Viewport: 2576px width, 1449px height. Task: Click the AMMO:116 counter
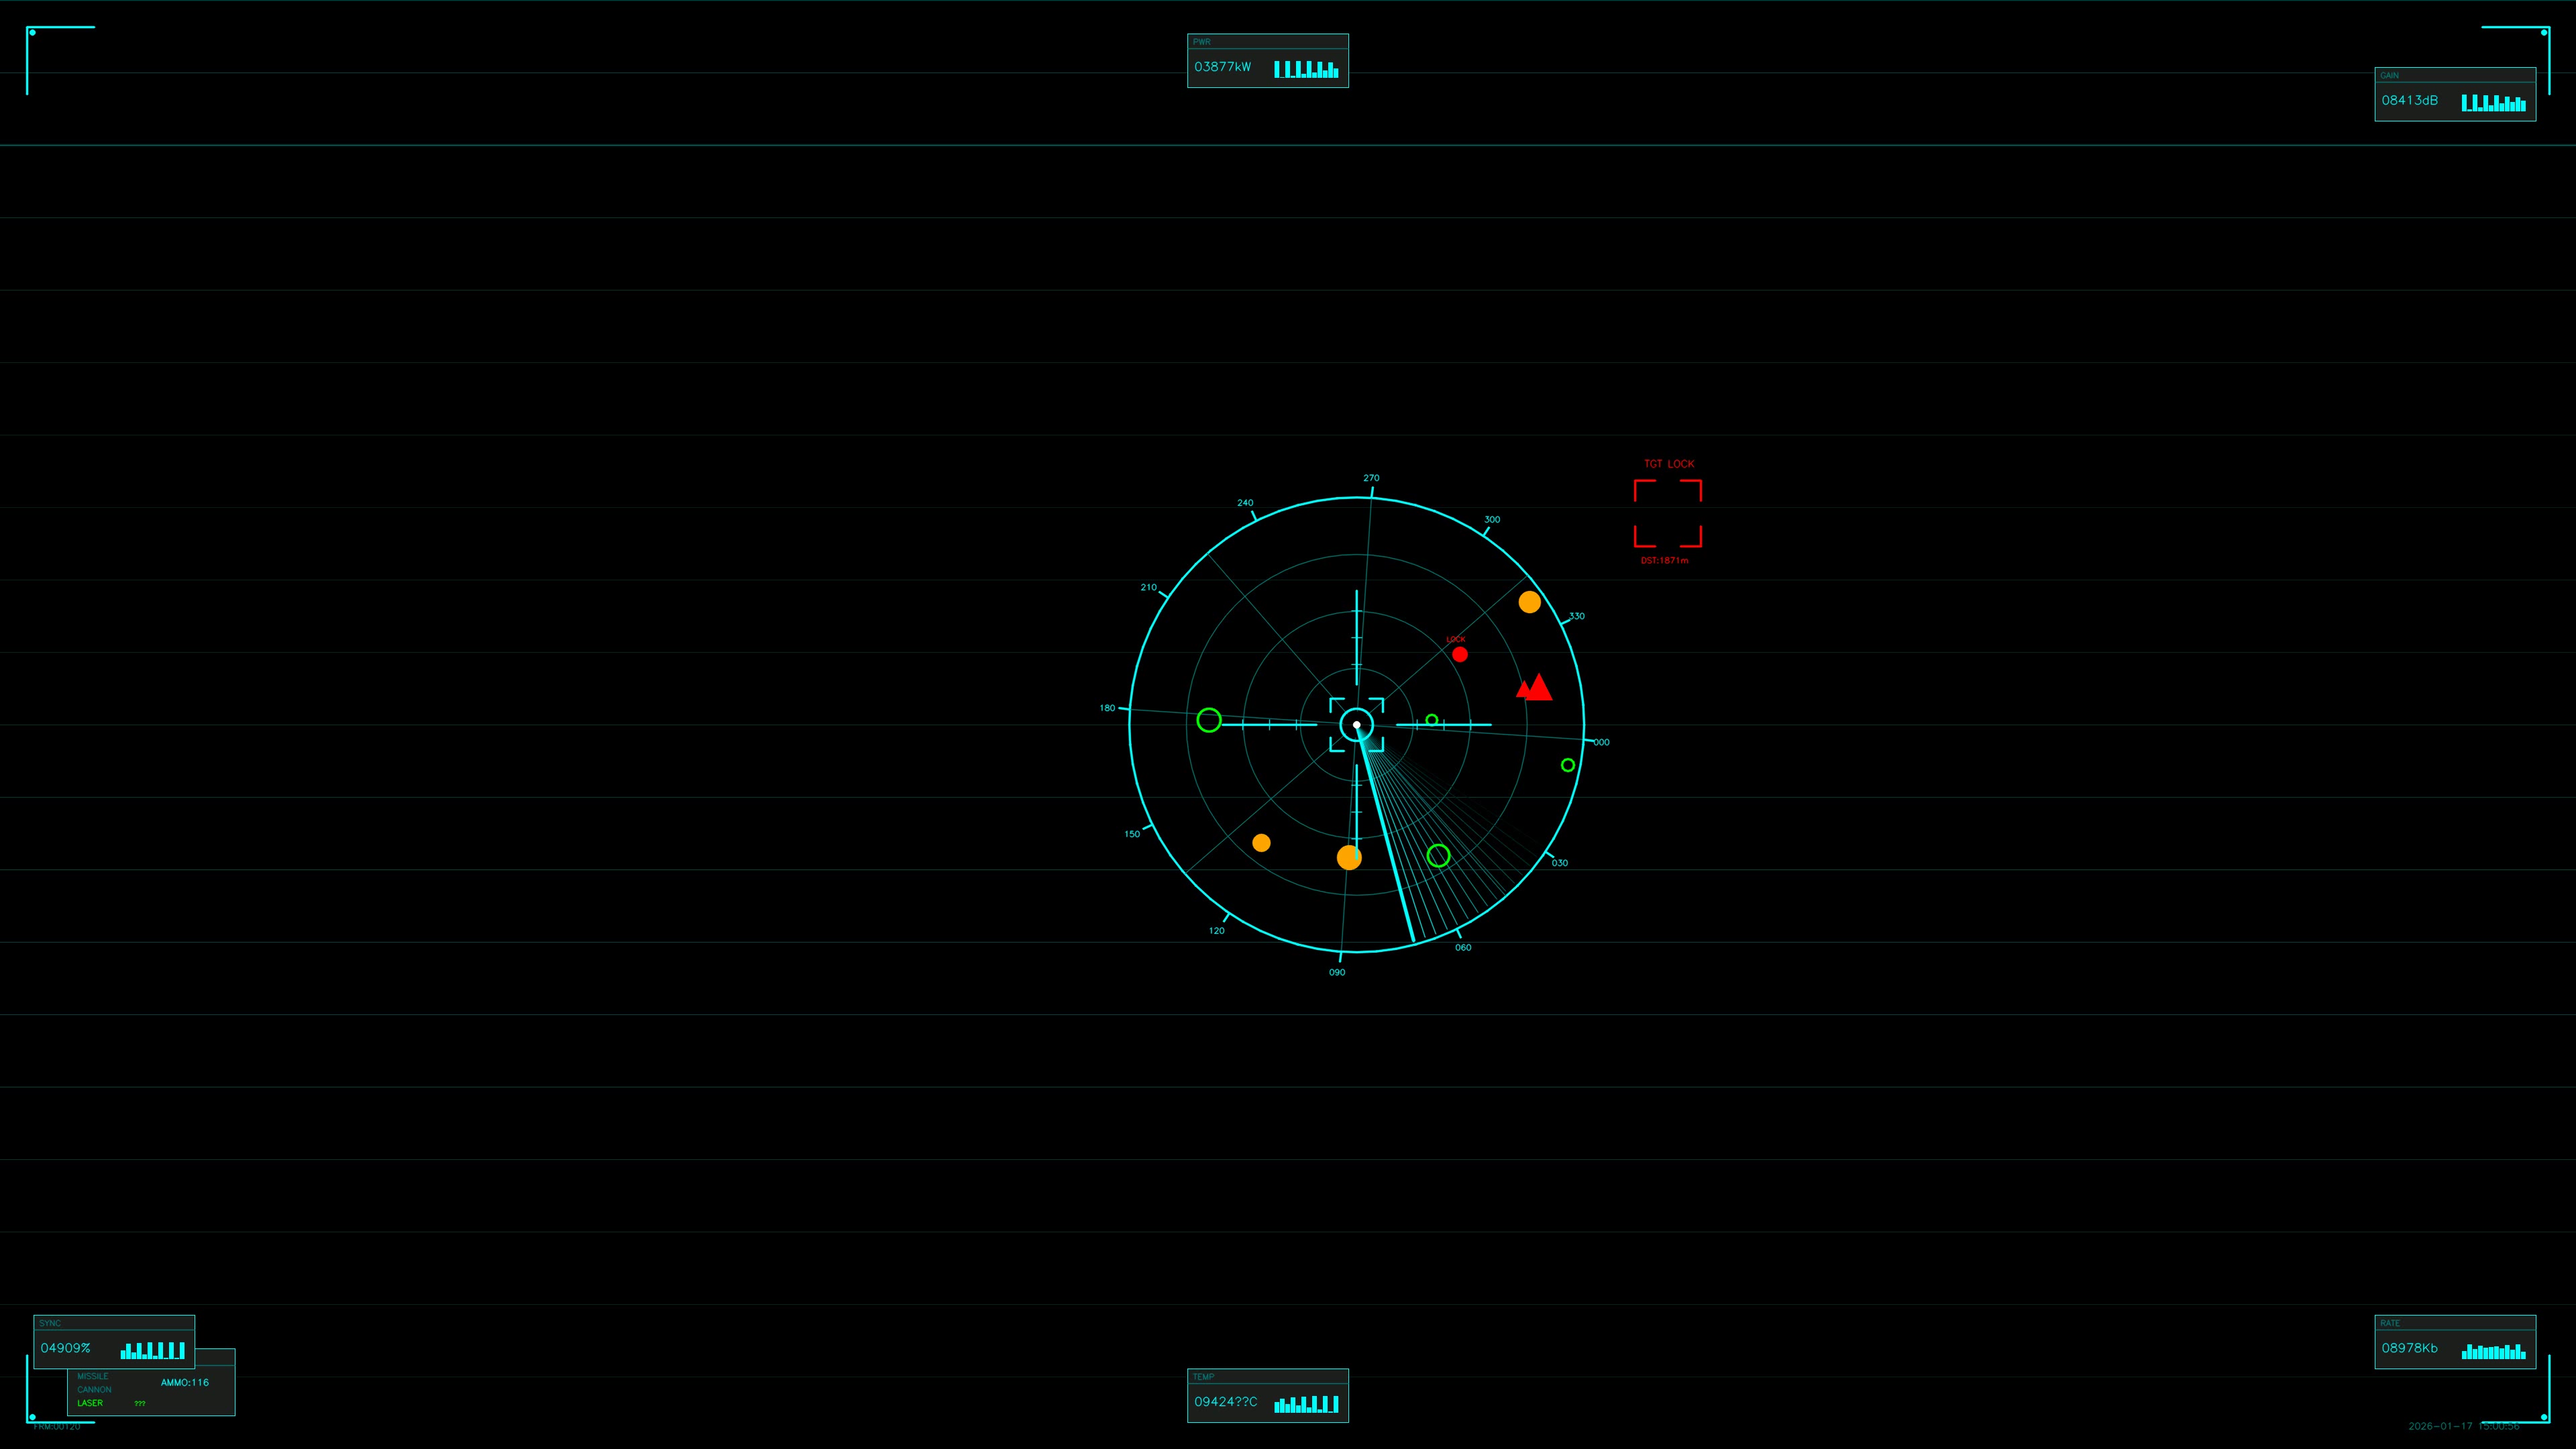pos(186,1383)
